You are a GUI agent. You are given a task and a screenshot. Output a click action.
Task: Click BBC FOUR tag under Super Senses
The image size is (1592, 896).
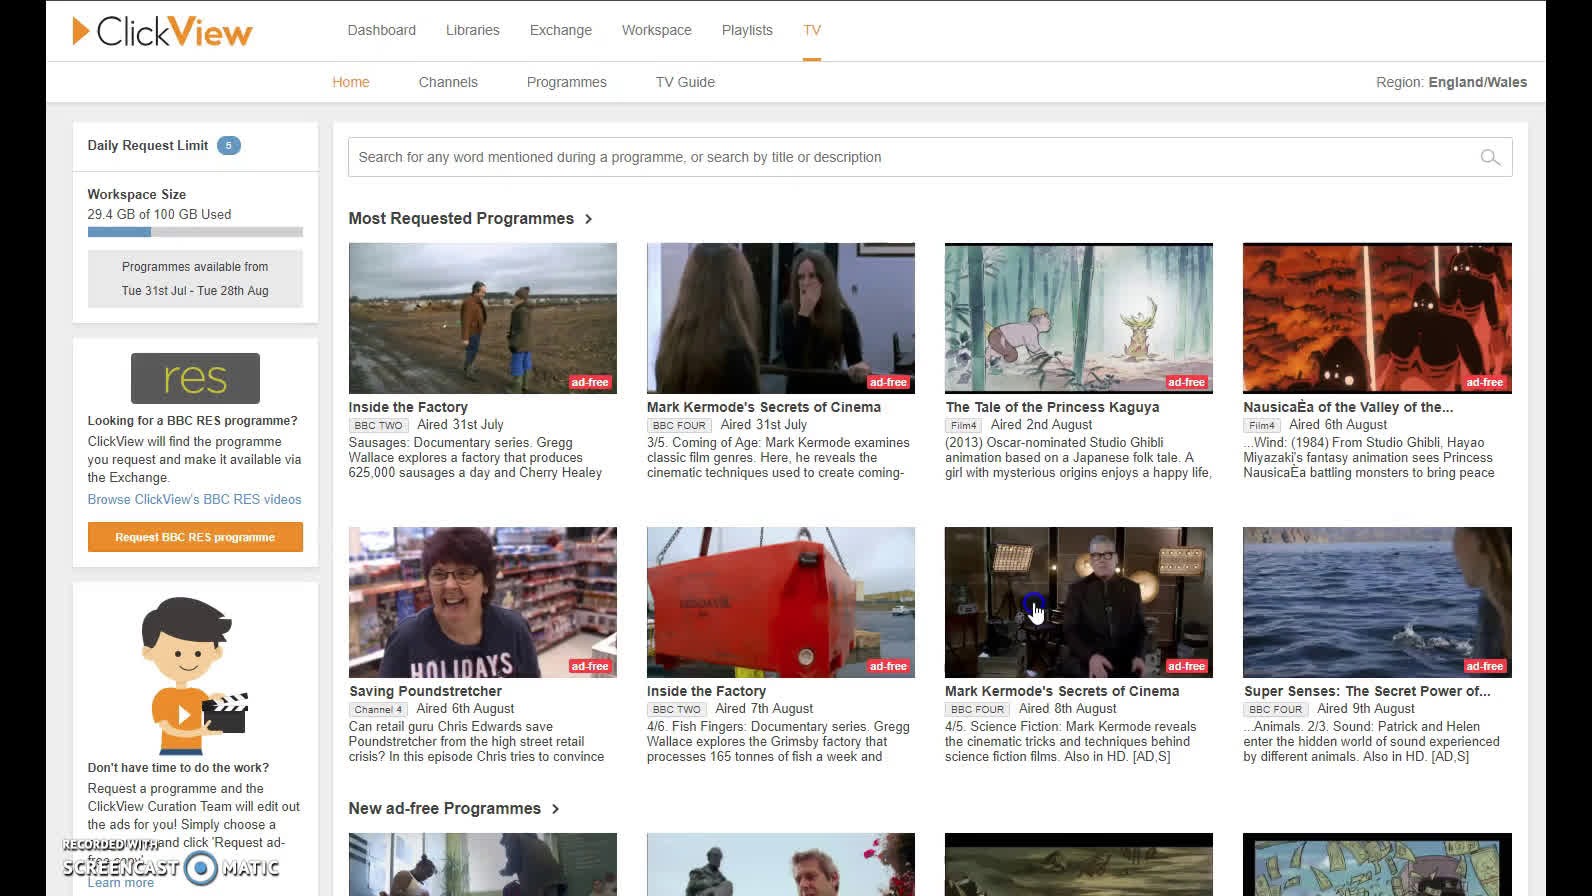pos(1276,709)
